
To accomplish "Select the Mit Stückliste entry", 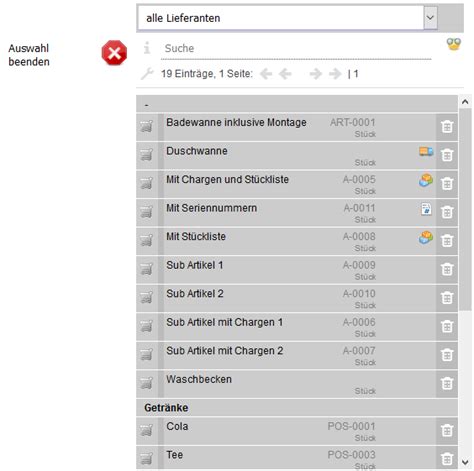I will (297, 241).
